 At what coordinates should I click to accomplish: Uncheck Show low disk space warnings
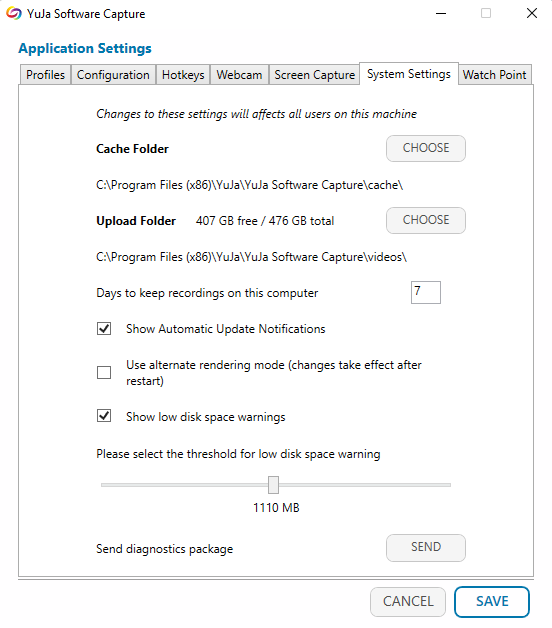tap(104, 416)
